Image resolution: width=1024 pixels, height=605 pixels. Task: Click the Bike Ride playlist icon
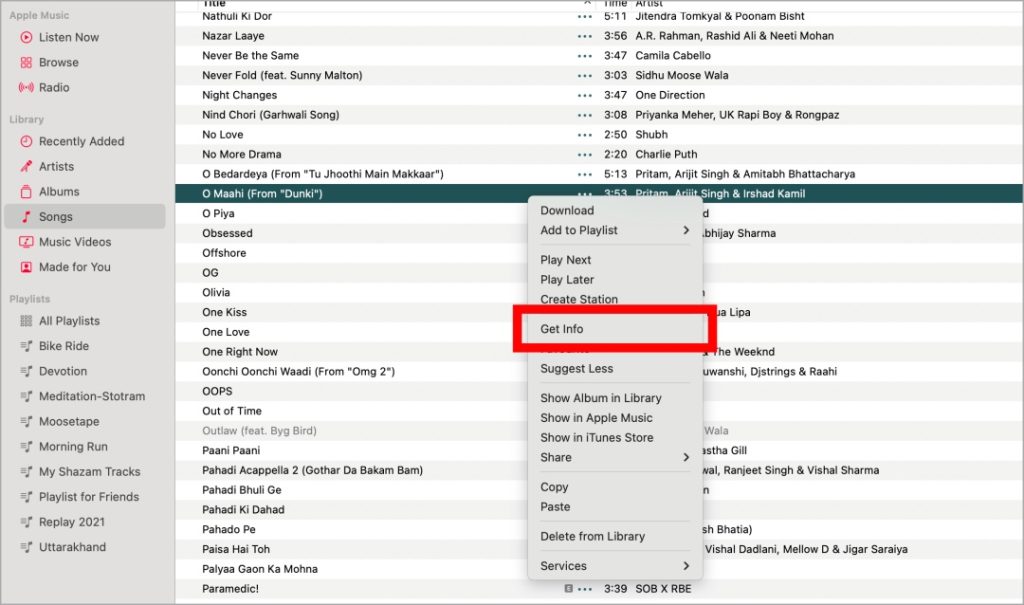click(26, 346)
